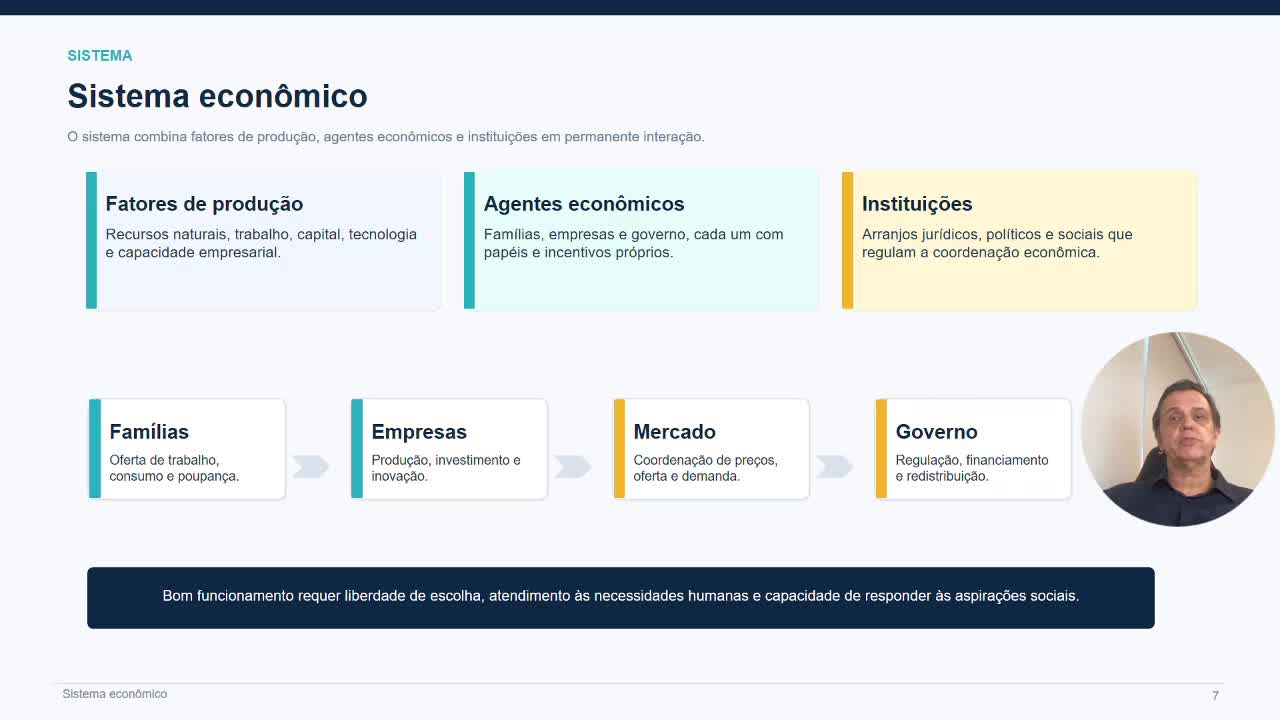Click the arrow between Empresas and Mercado
This screenshot has height=720, width=1280.
point(572,467)
